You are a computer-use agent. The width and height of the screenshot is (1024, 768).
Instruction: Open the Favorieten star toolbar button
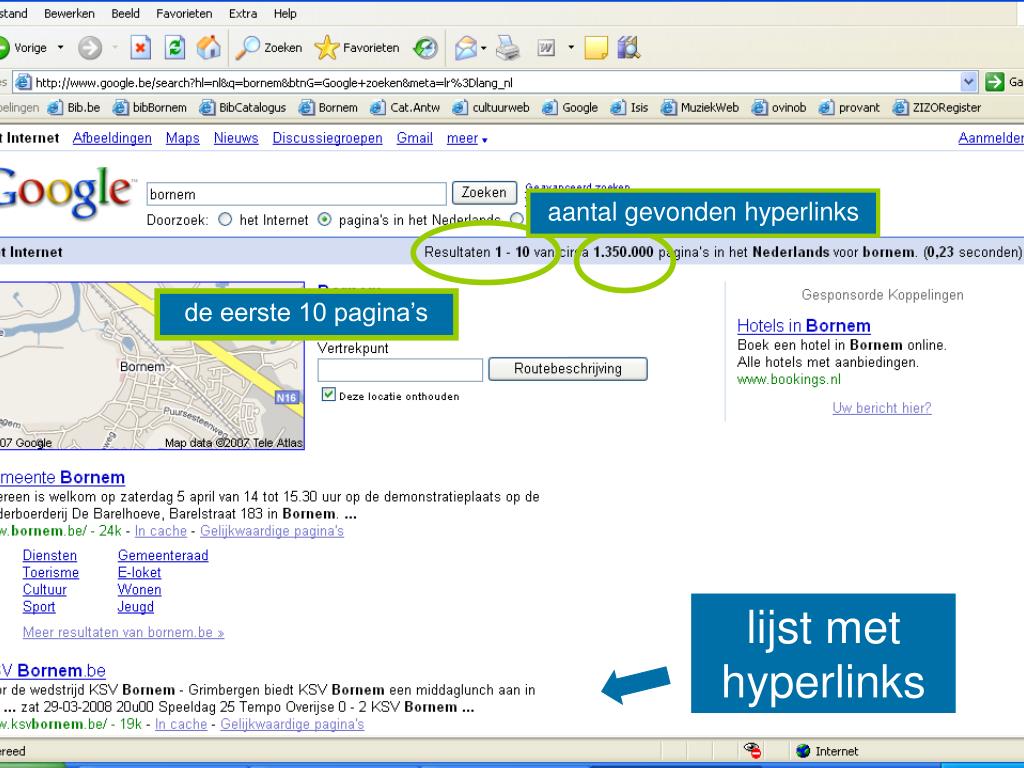coord(357,48)
